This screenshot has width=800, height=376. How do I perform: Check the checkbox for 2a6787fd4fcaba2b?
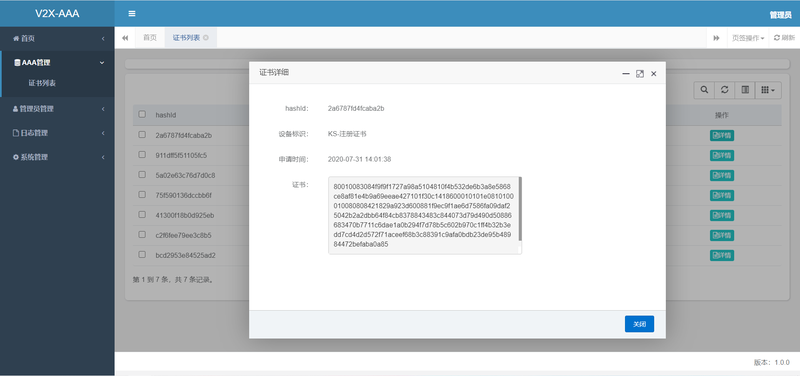tap(142, 135)
